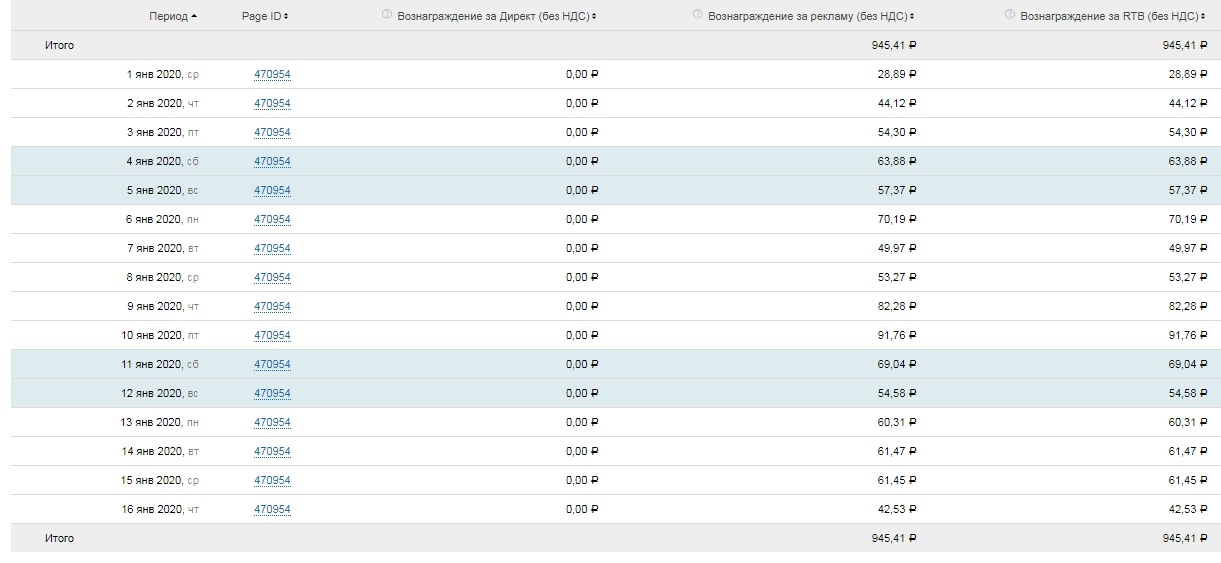Open Page ID 470954 link for 1 янв 2020
The image size is (1221, 563).
click(272, 75)
